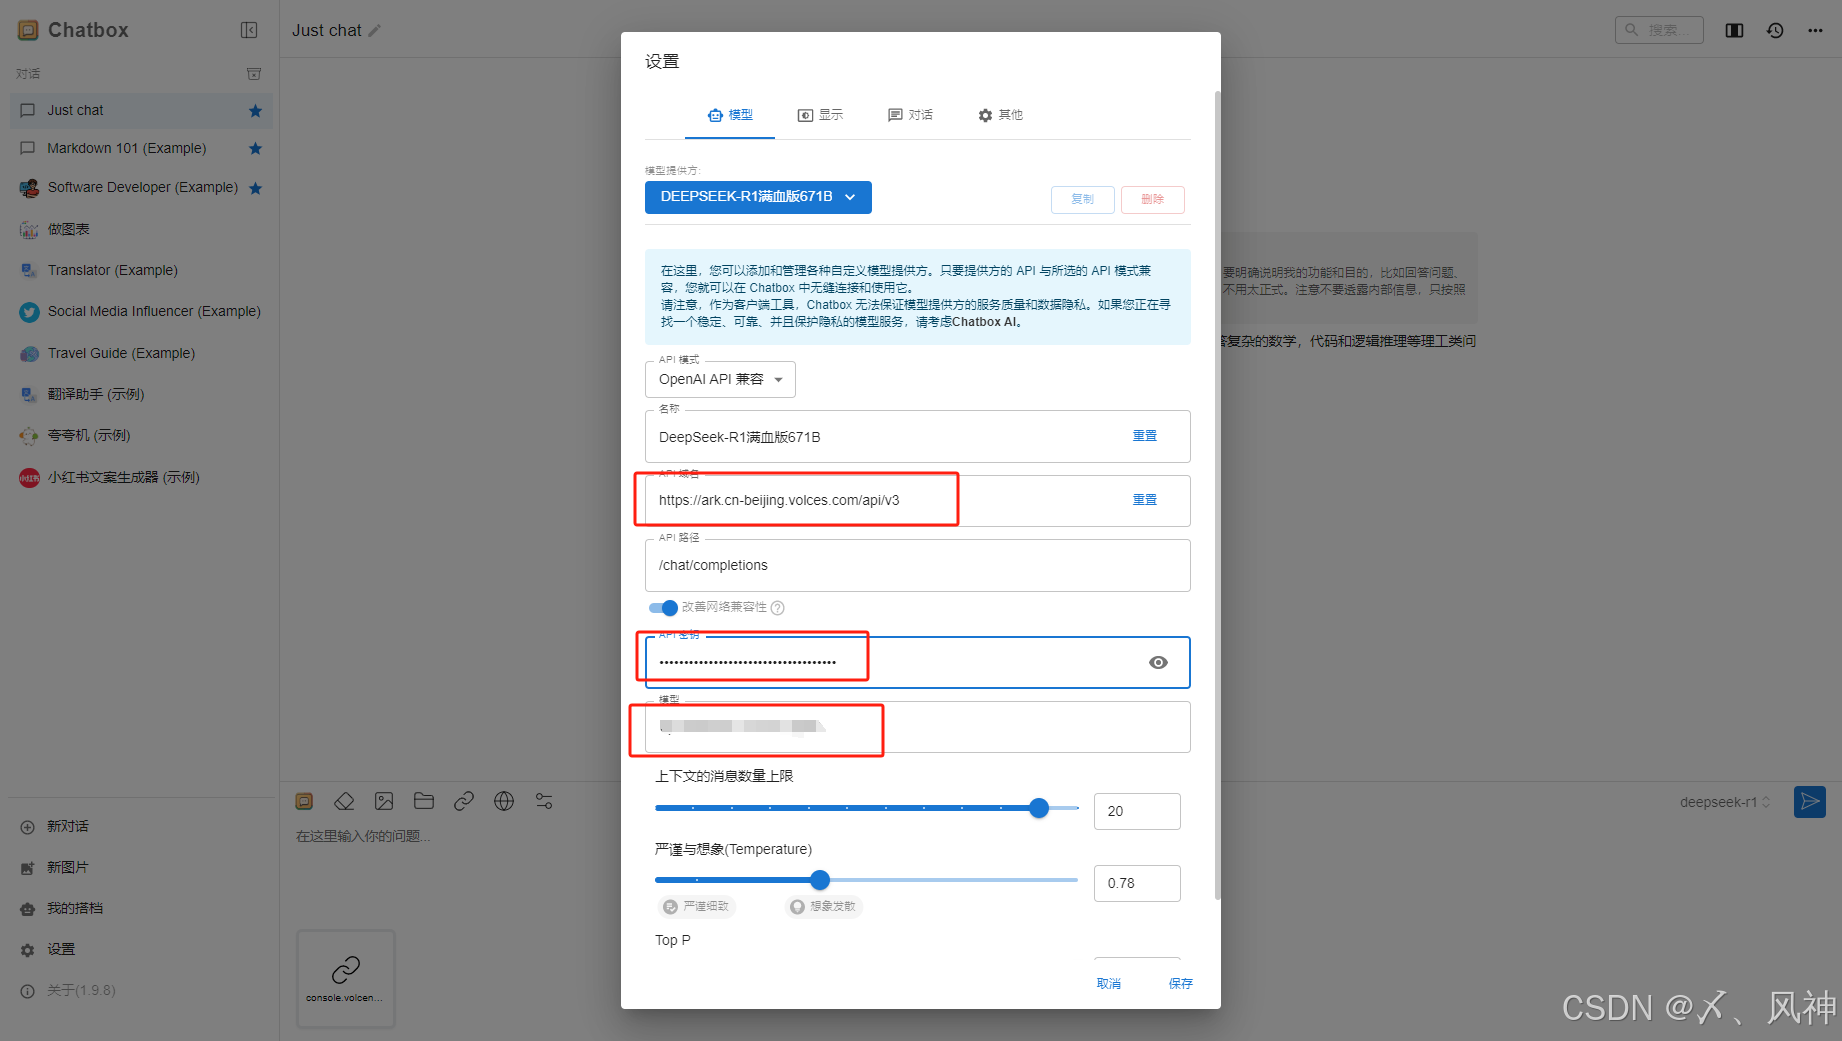Adjust the Temperature slider handle

tap(820, 880)
